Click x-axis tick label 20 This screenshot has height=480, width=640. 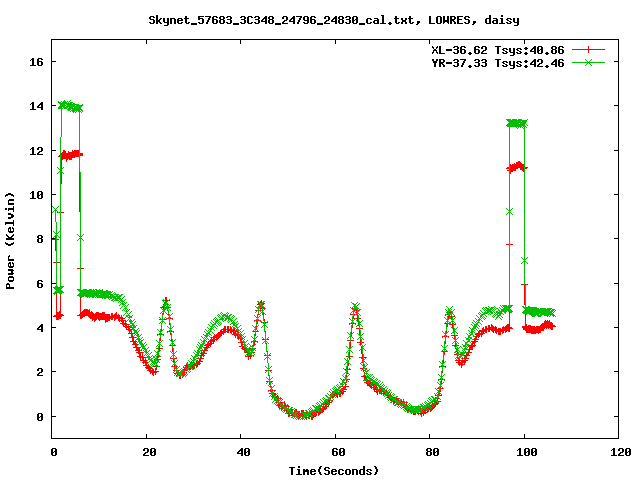pyautogui.click(x=149, y=452)
